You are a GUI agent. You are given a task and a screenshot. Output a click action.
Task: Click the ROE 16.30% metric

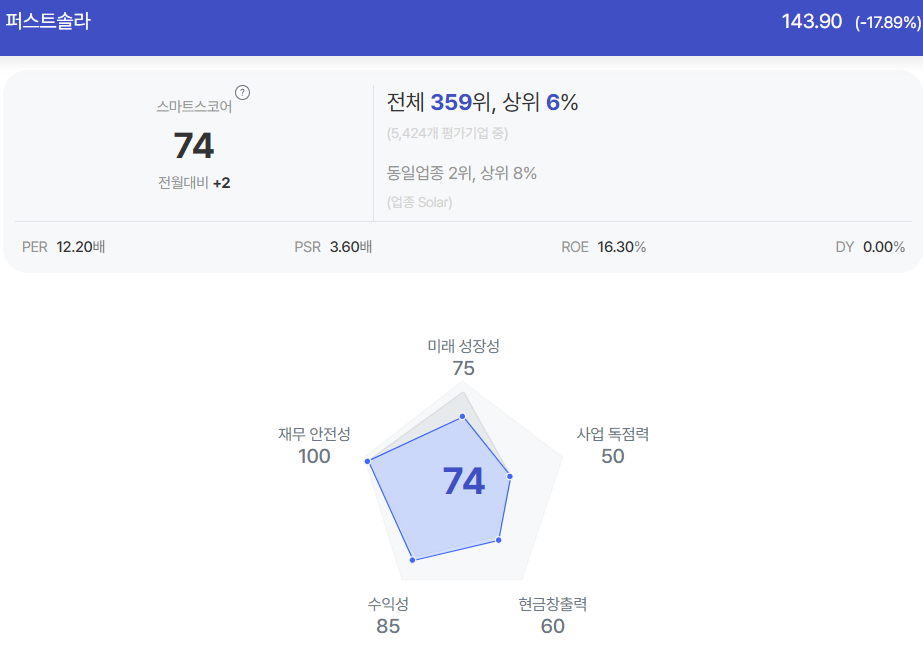(603, 247)
